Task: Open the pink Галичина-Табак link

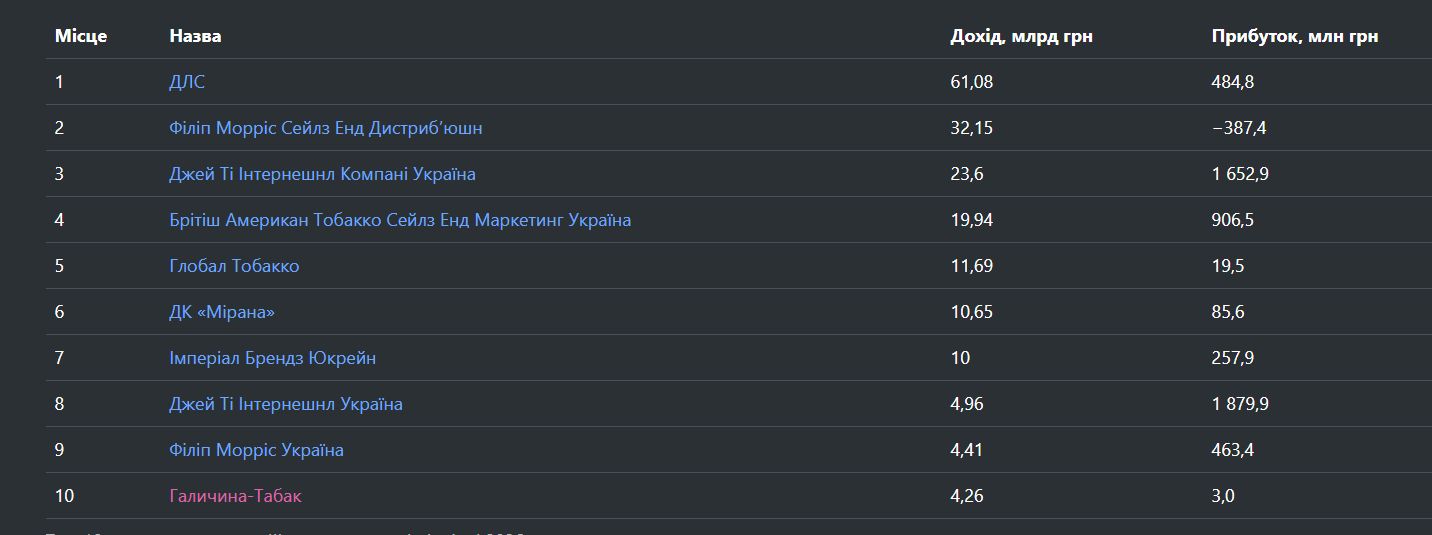Action: pyautogui.click(x=235, y=496)
